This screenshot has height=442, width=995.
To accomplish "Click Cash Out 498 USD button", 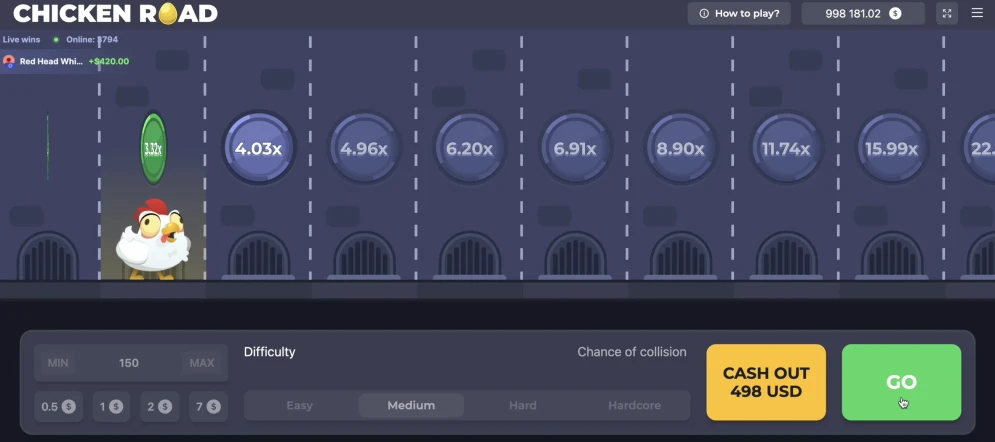I will pyautogui.click(x=766, y=382).
